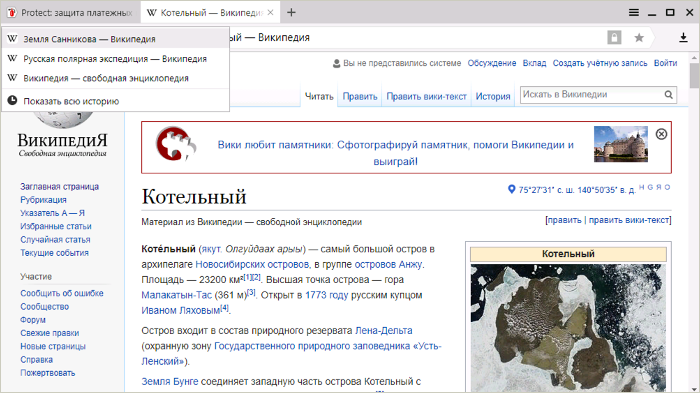Follow the Новосибирских островов link

coord(252,264)
